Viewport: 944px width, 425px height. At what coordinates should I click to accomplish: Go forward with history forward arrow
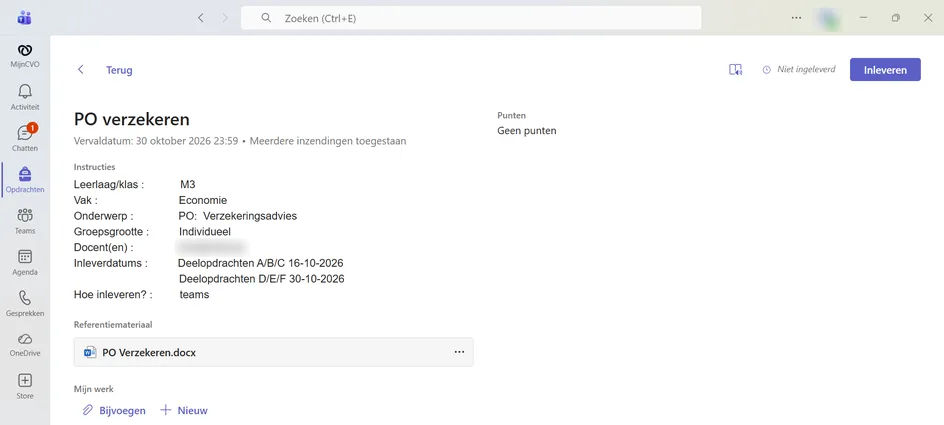pos(225,18)
